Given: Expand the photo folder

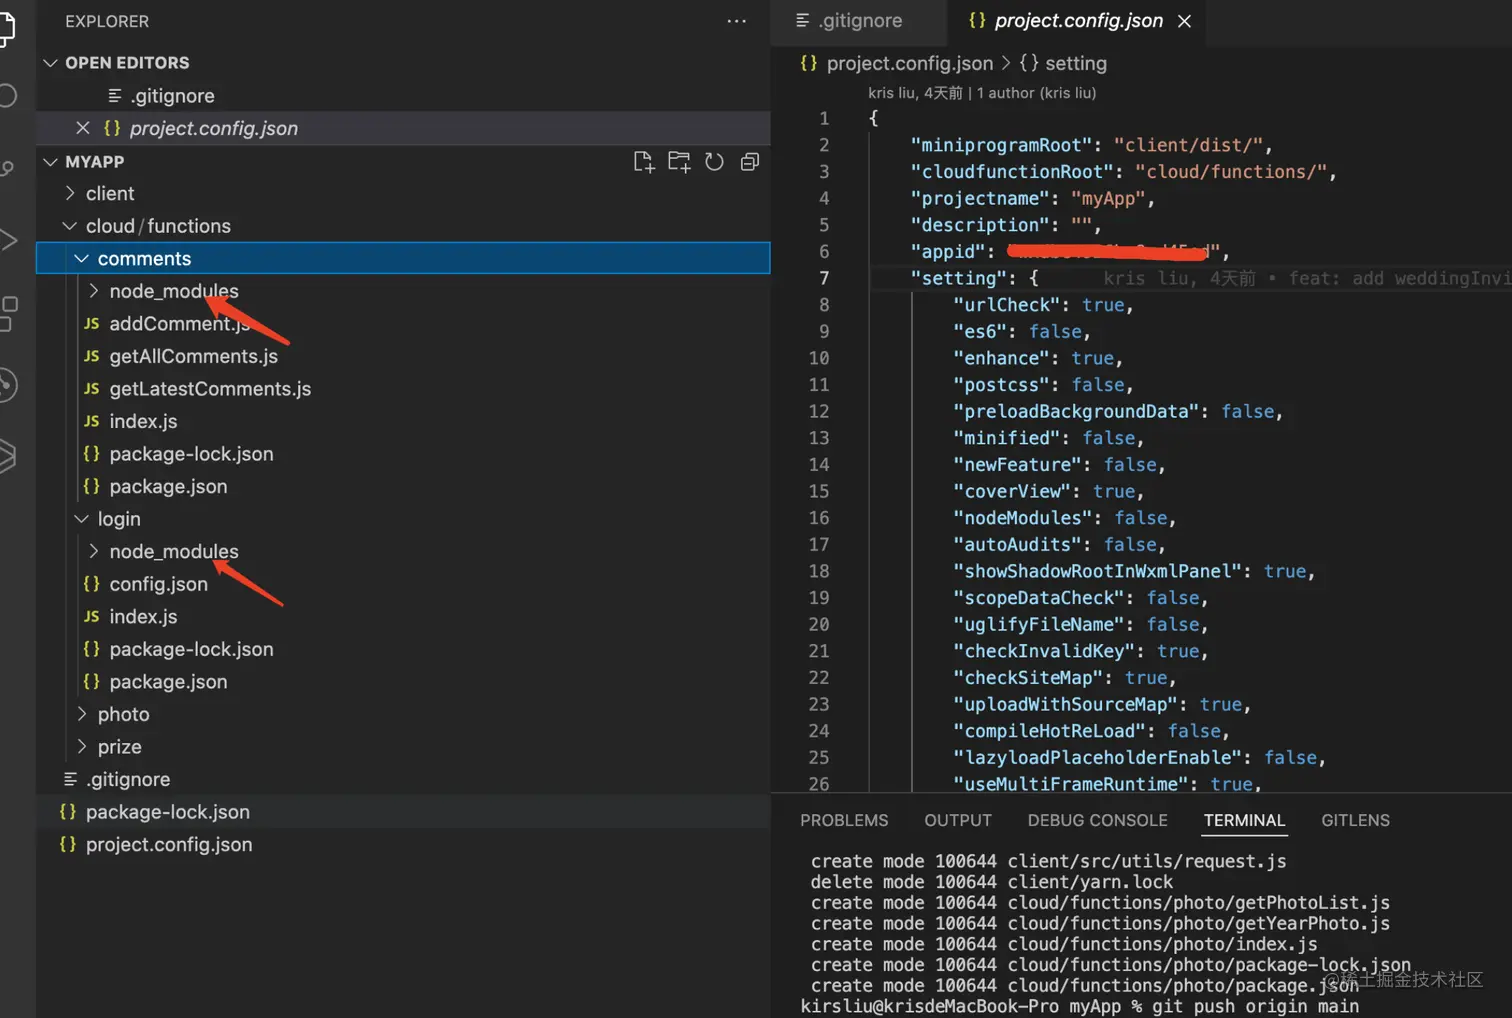Looking at the screenshot, I should pos(82,714).
